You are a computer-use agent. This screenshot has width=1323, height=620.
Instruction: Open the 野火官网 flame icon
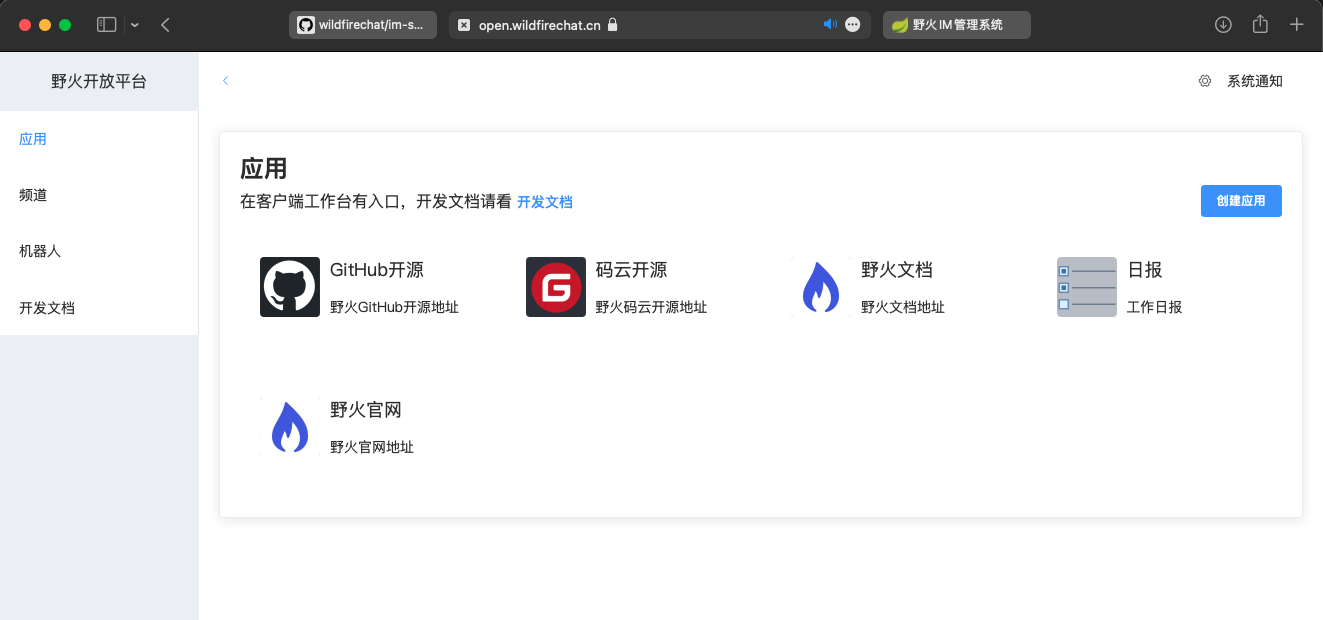click(290, 427)
